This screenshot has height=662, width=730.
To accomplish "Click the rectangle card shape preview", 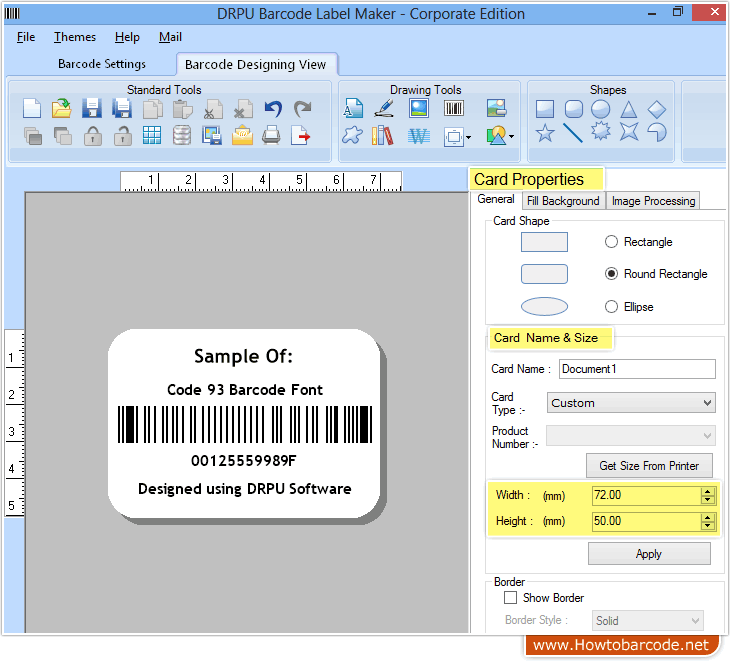I will (544, 242).
